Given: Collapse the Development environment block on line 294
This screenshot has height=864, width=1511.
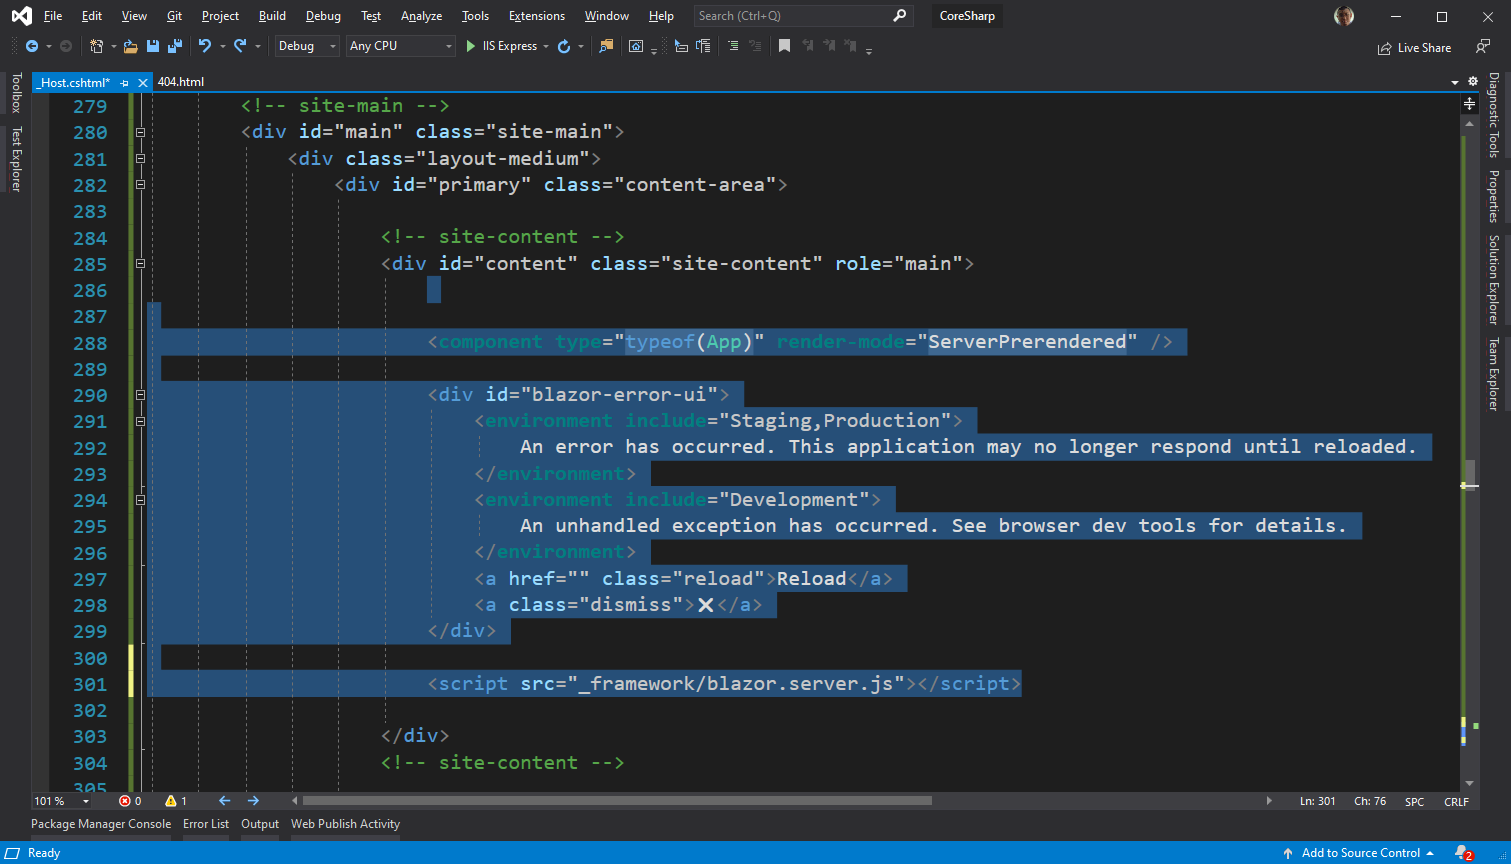Looking at the screenshot, I should point(140,500).
